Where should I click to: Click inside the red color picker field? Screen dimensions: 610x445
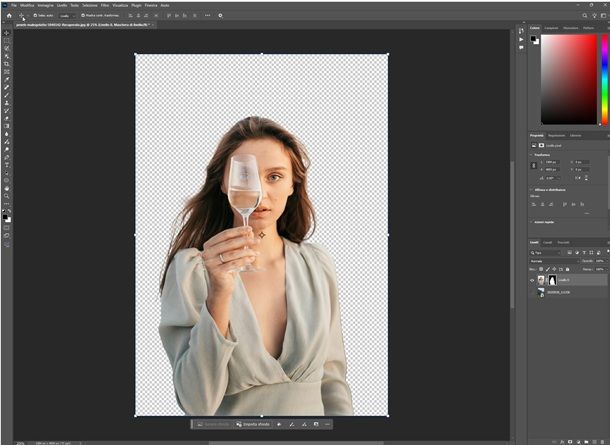coord(569,78)
